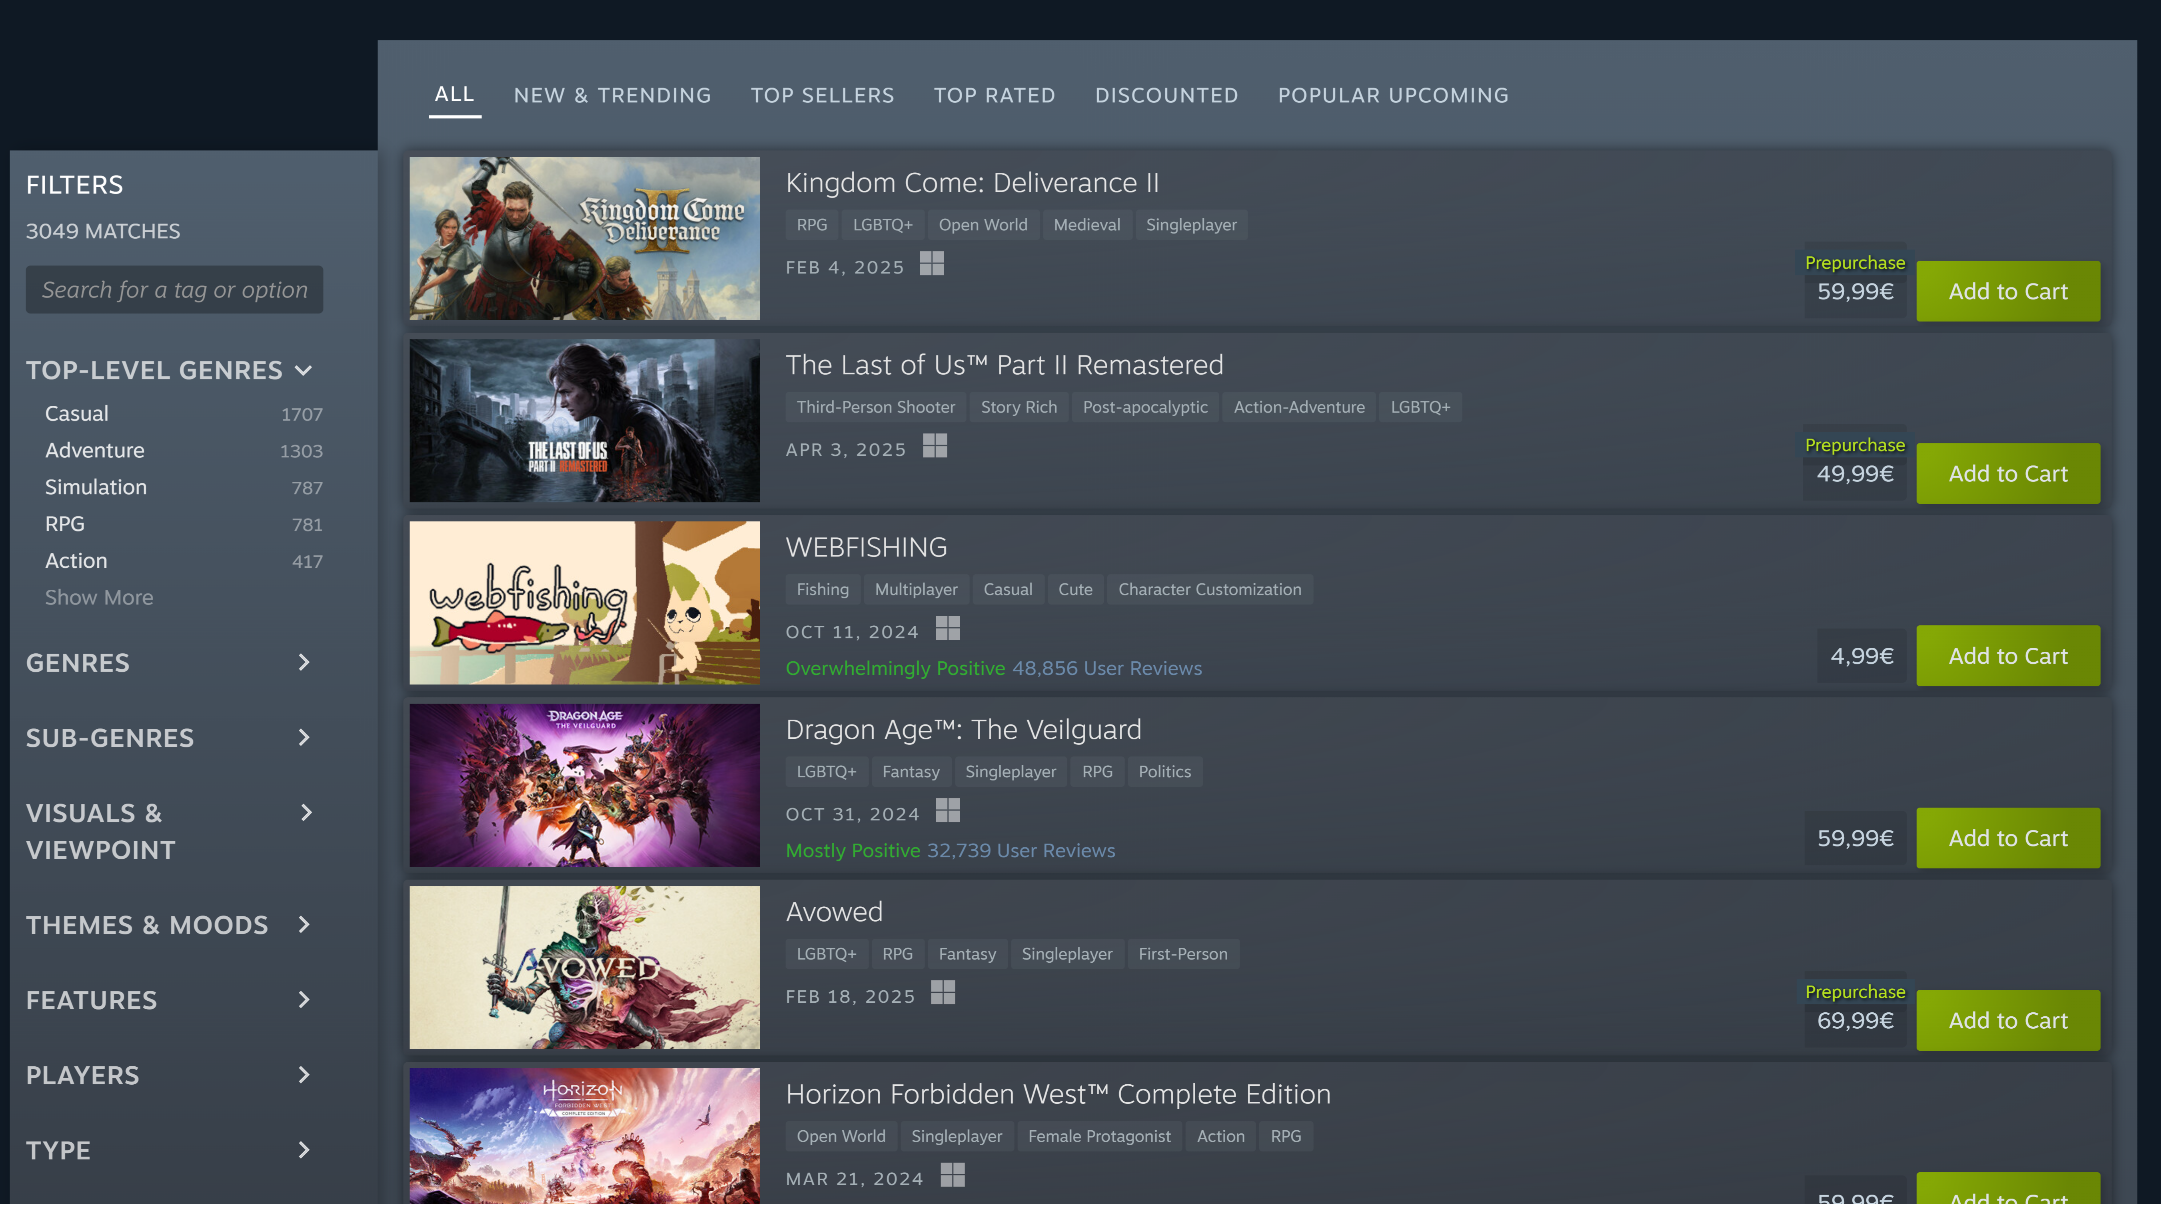Click Show More under top-level genres

pyautogui.click(x=99, y=598)
